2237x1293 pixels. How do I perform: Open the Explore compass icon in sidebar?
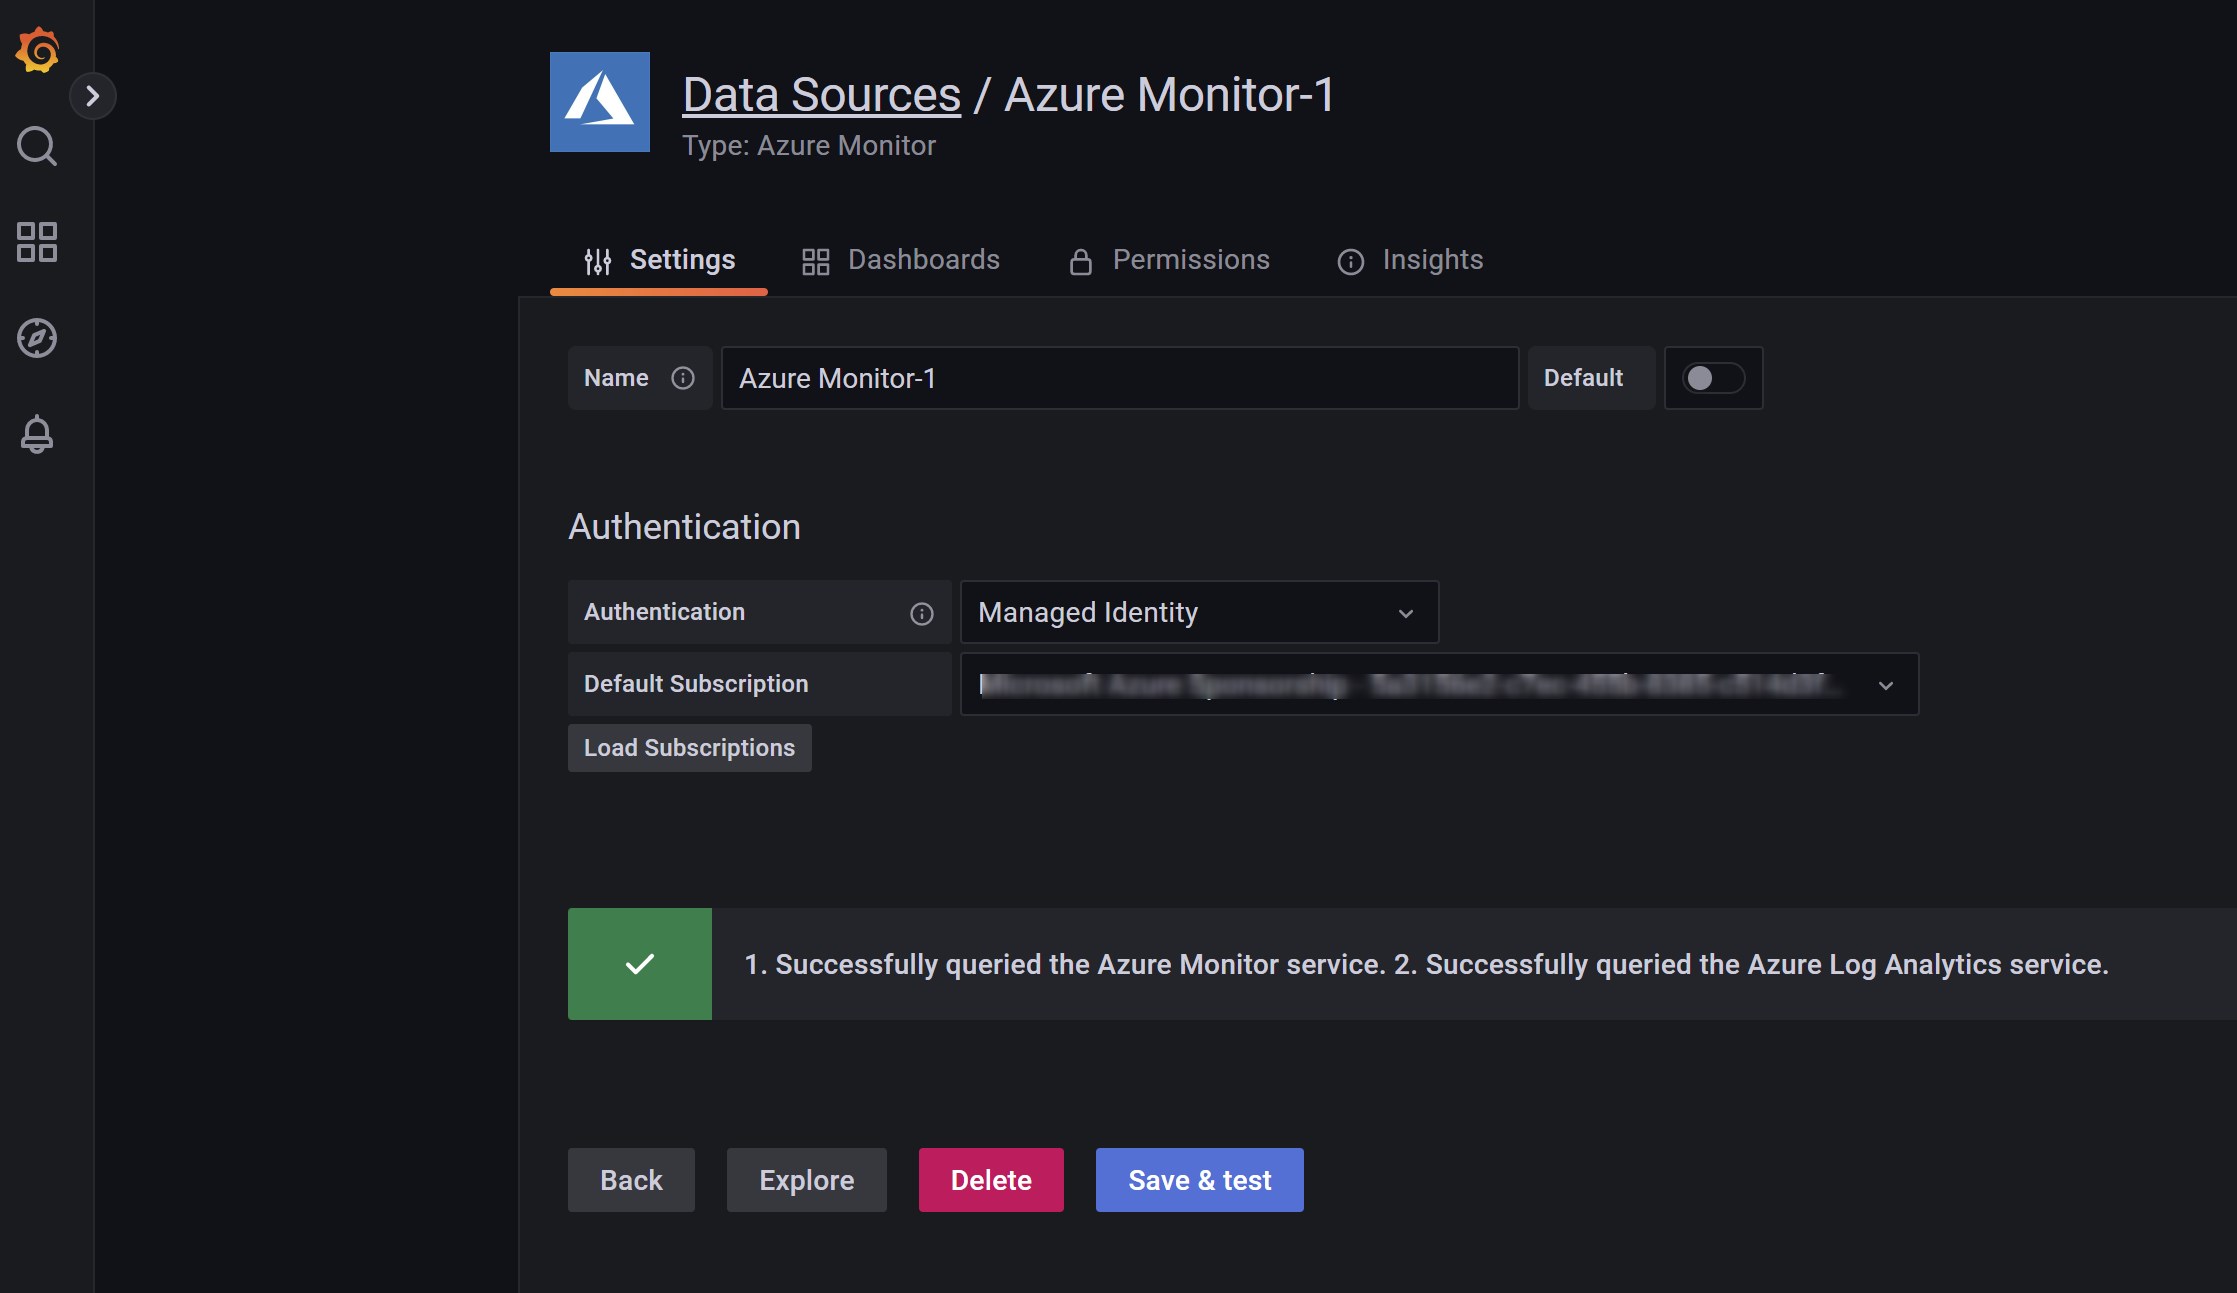[37, 338]
